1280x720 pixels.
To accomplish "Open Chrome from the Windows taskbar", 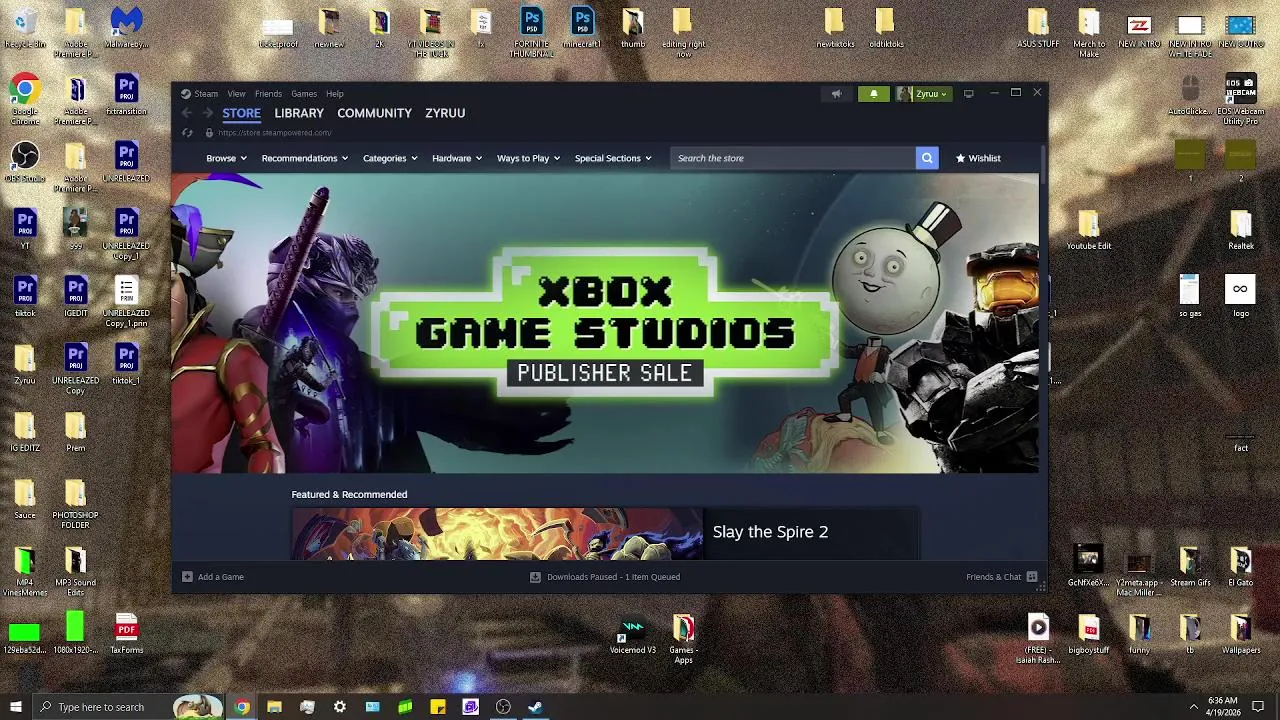I will [x=242, y=707].
